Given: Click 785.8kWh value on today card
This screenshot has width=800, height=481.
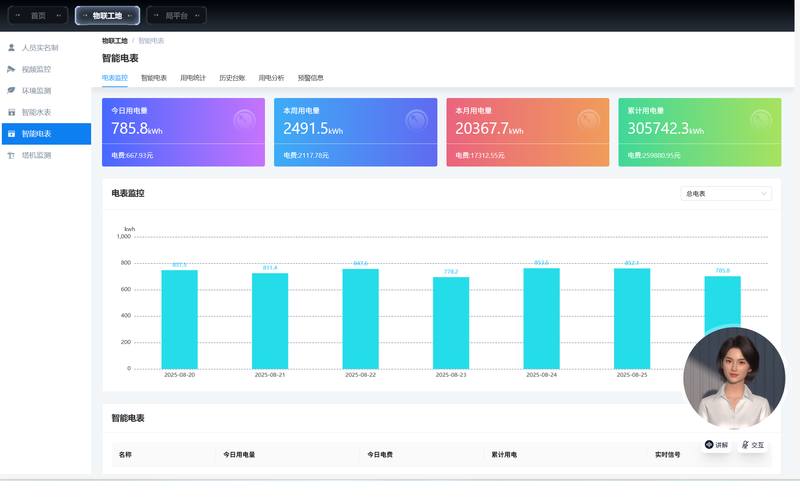Looking at the screenshot, I should click(x=137, y=129).
